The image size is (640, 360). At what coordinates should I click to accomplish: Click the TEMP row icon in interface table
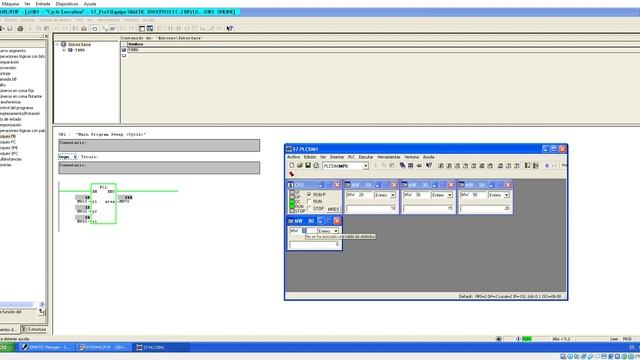pyautogui.click(x=124, y=50)
